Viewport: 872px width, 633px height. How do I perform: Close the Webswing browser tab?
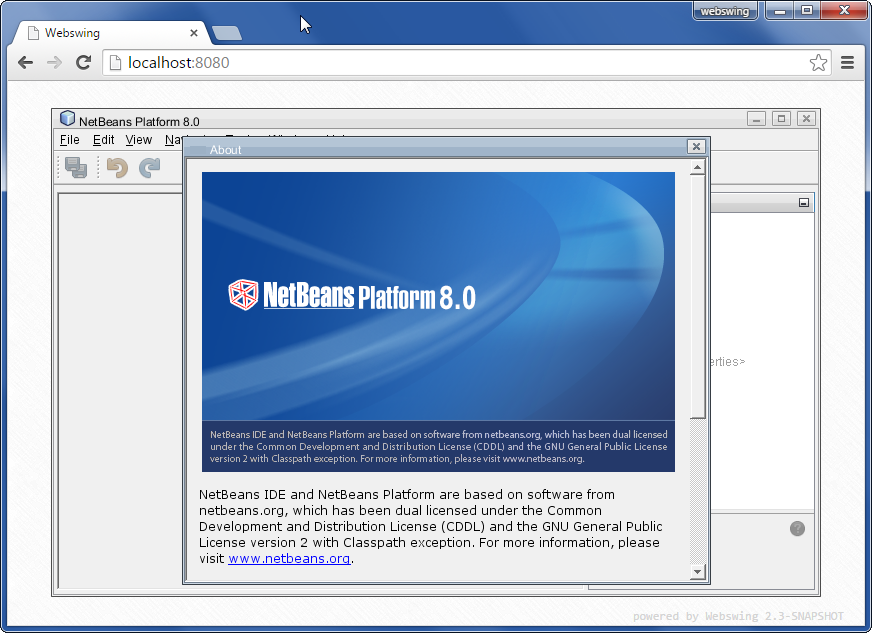click(194, 33)
